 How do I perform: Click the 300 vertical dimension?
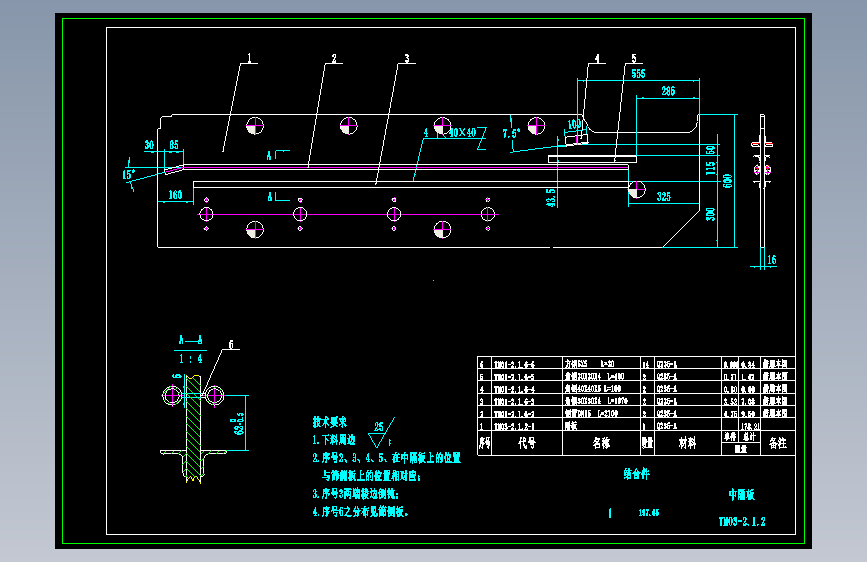click(711, 214)
